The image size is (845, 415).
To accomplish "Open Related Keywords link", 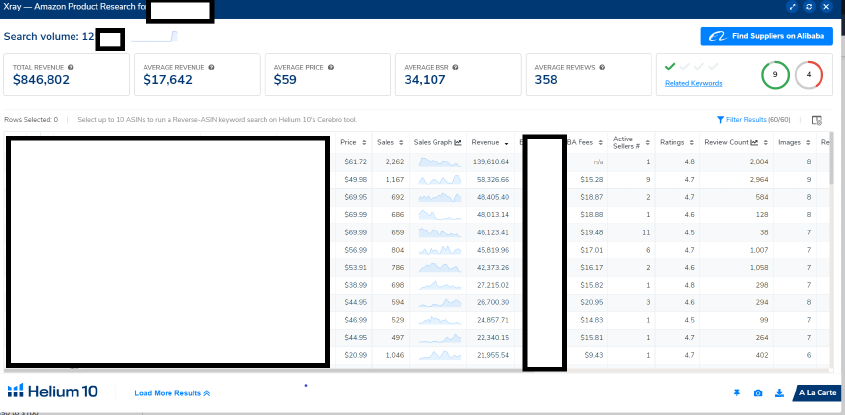I will (694, 84).
